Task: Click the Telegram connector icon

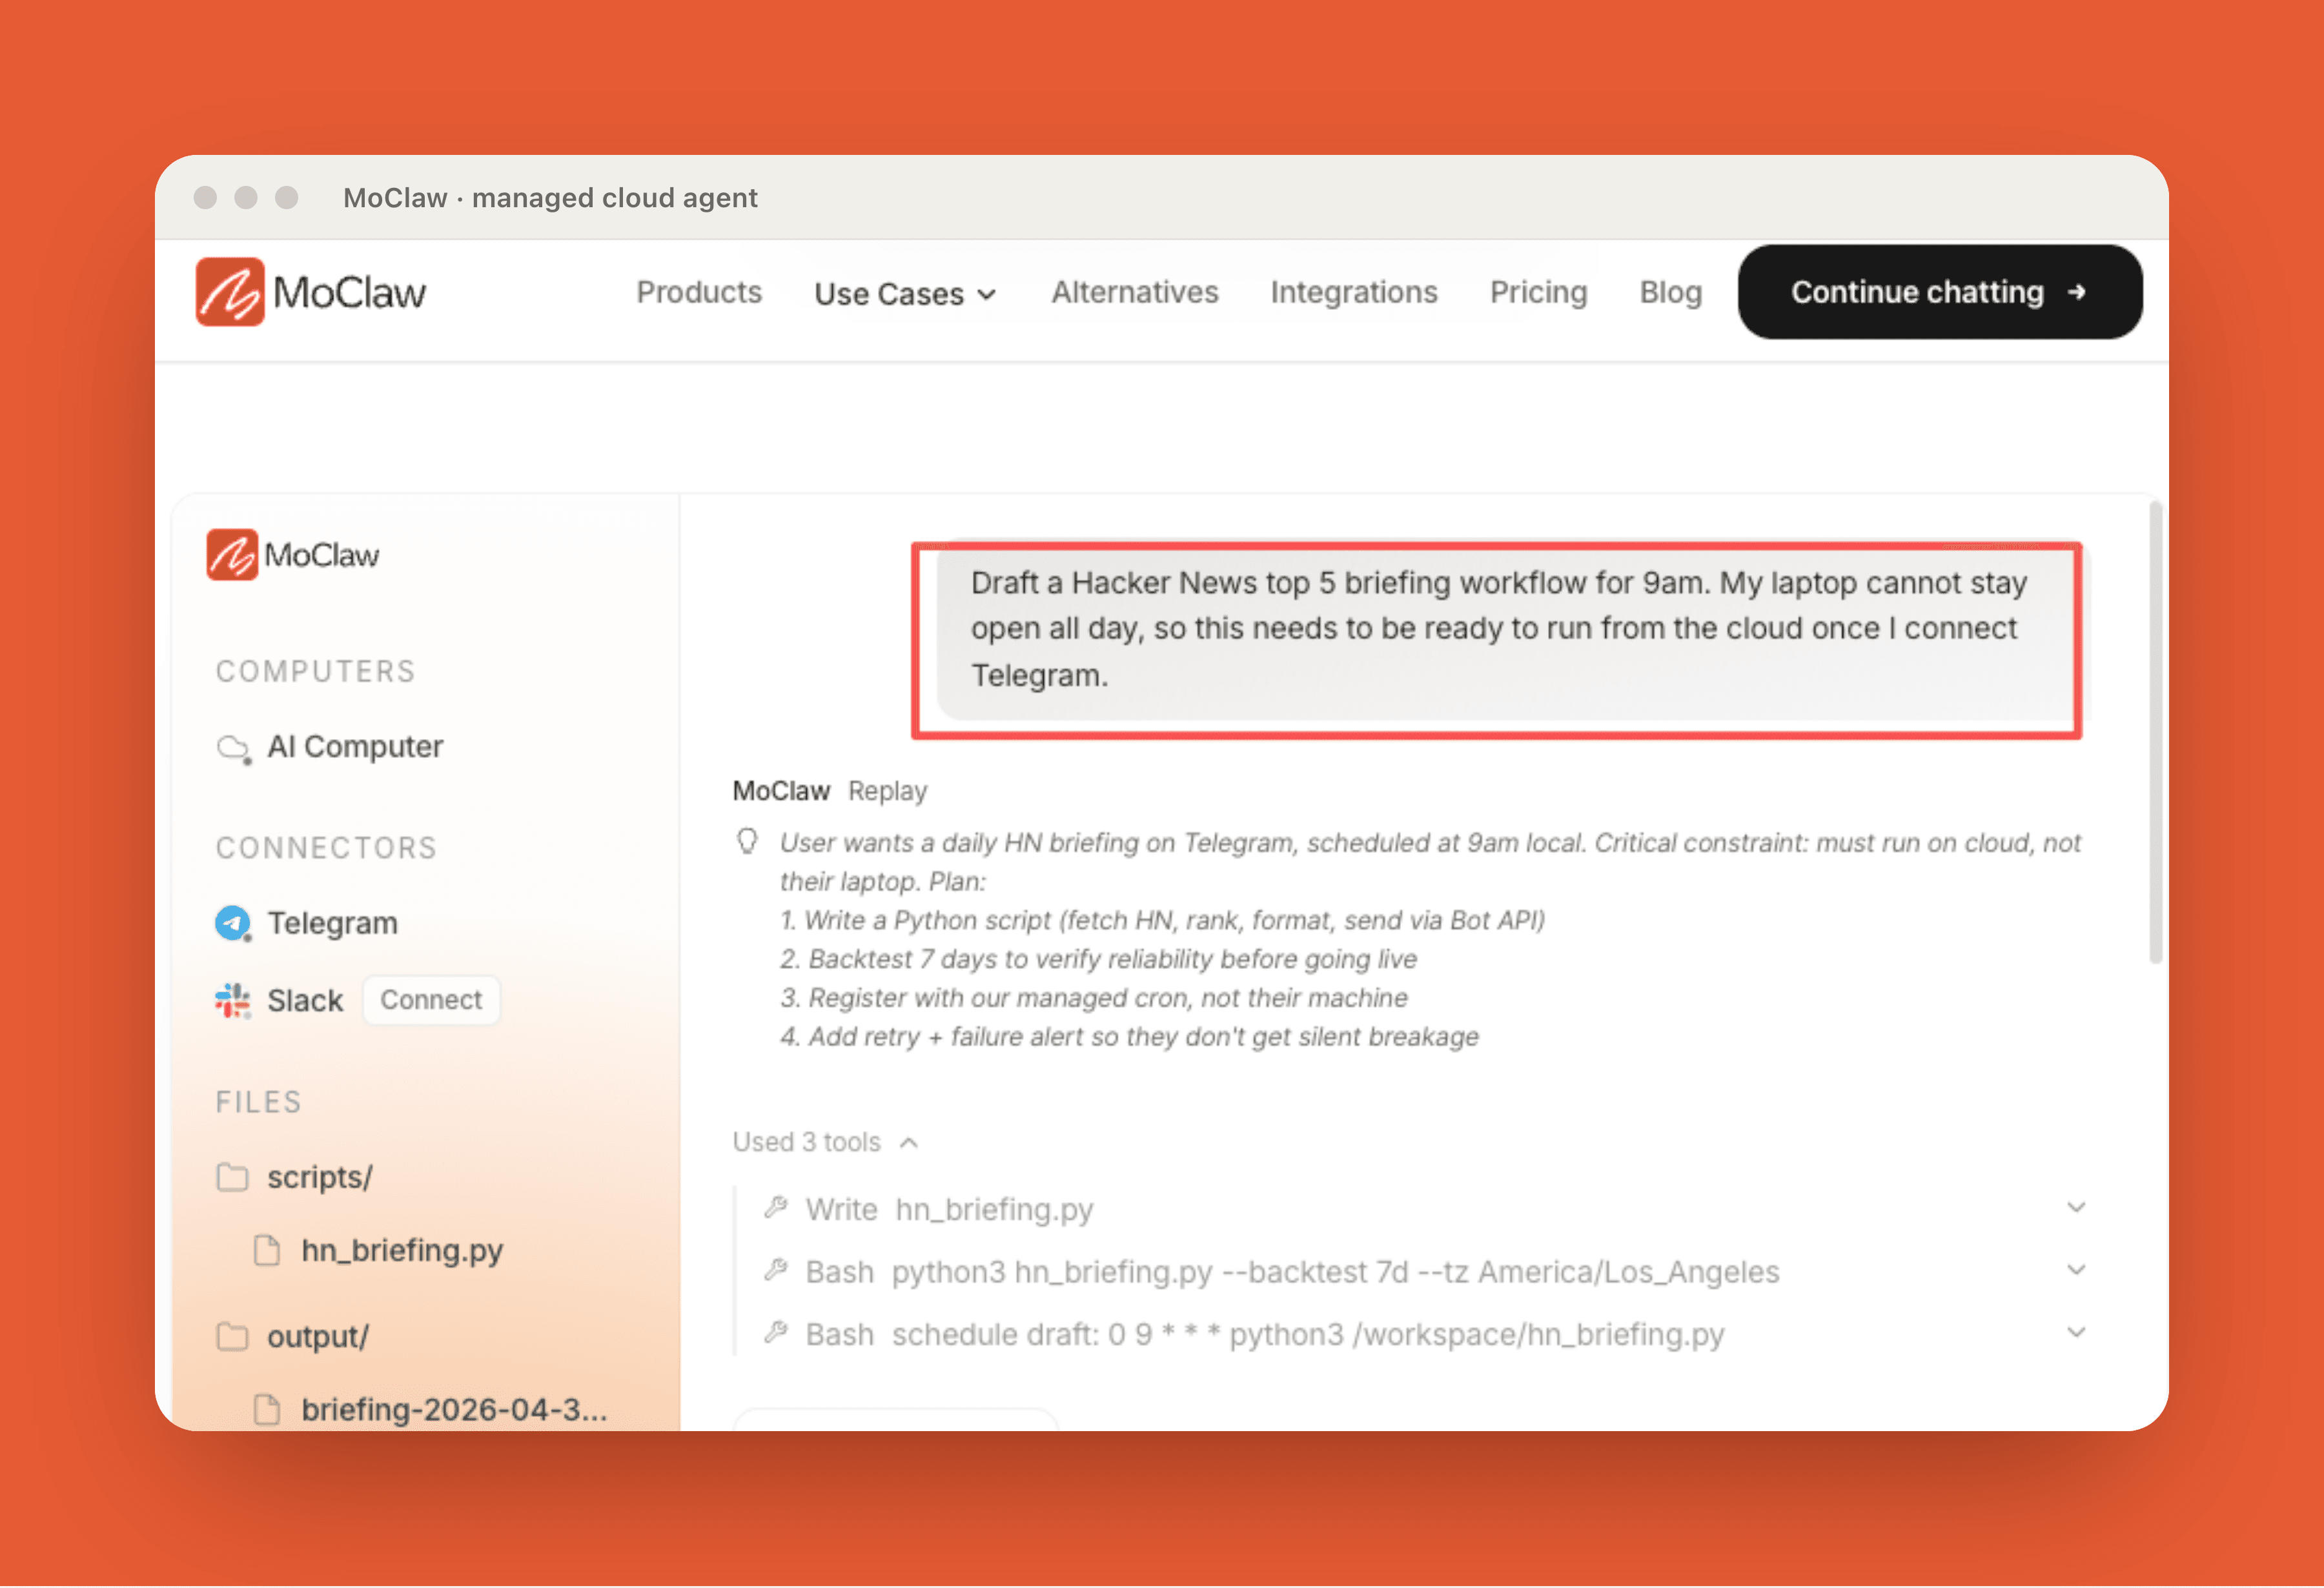Action: (233, 923)
